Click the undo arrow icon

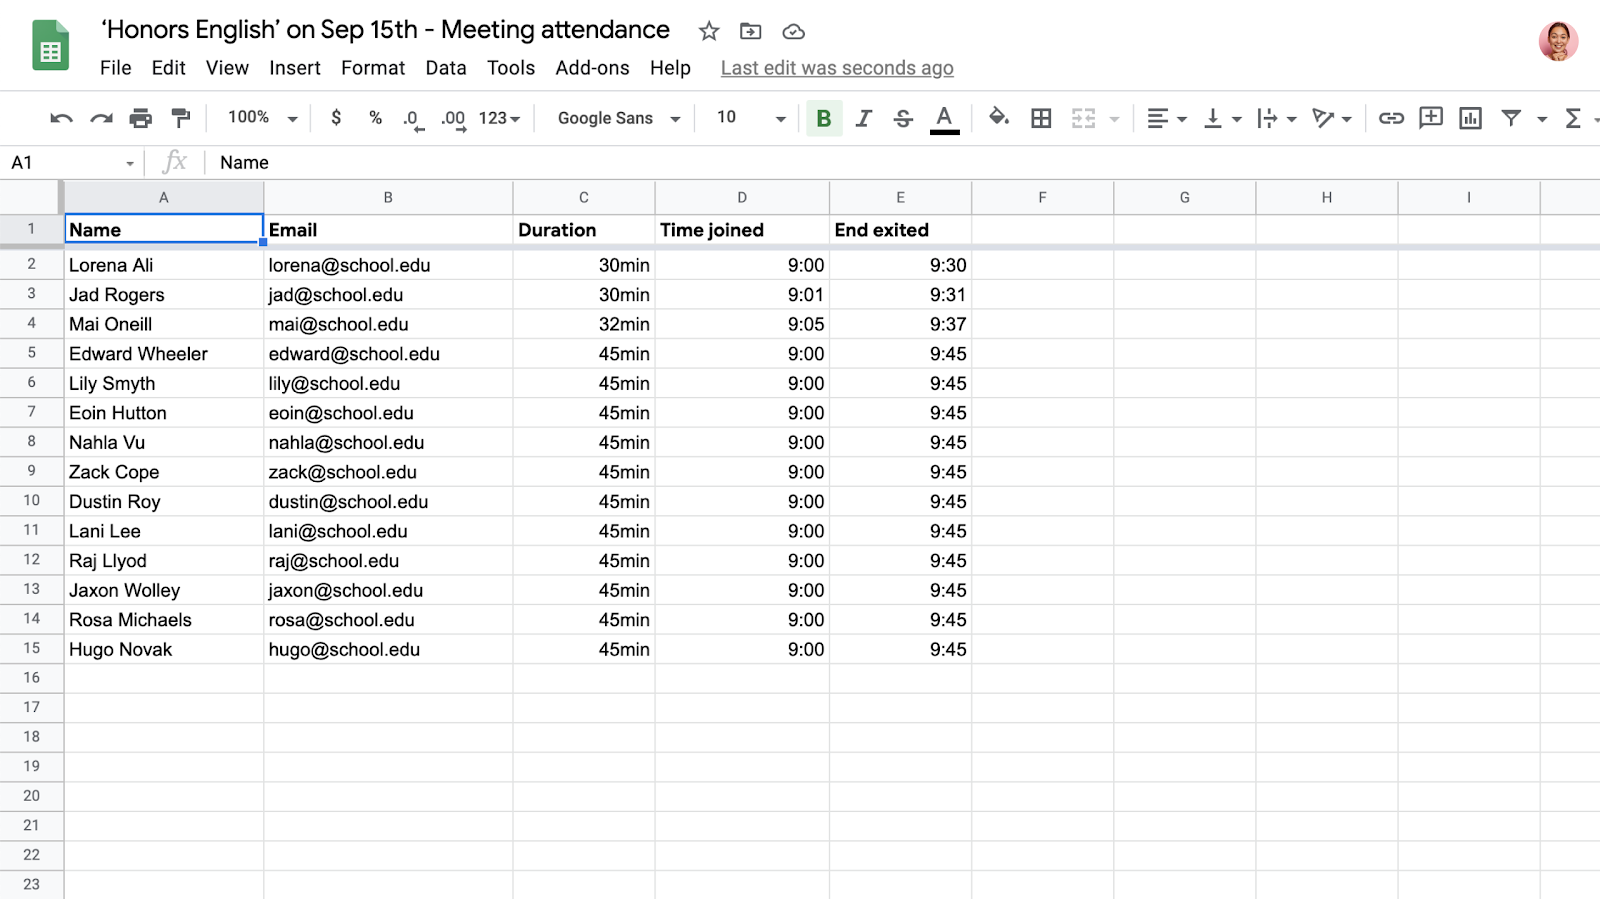(x=61, y=118)
